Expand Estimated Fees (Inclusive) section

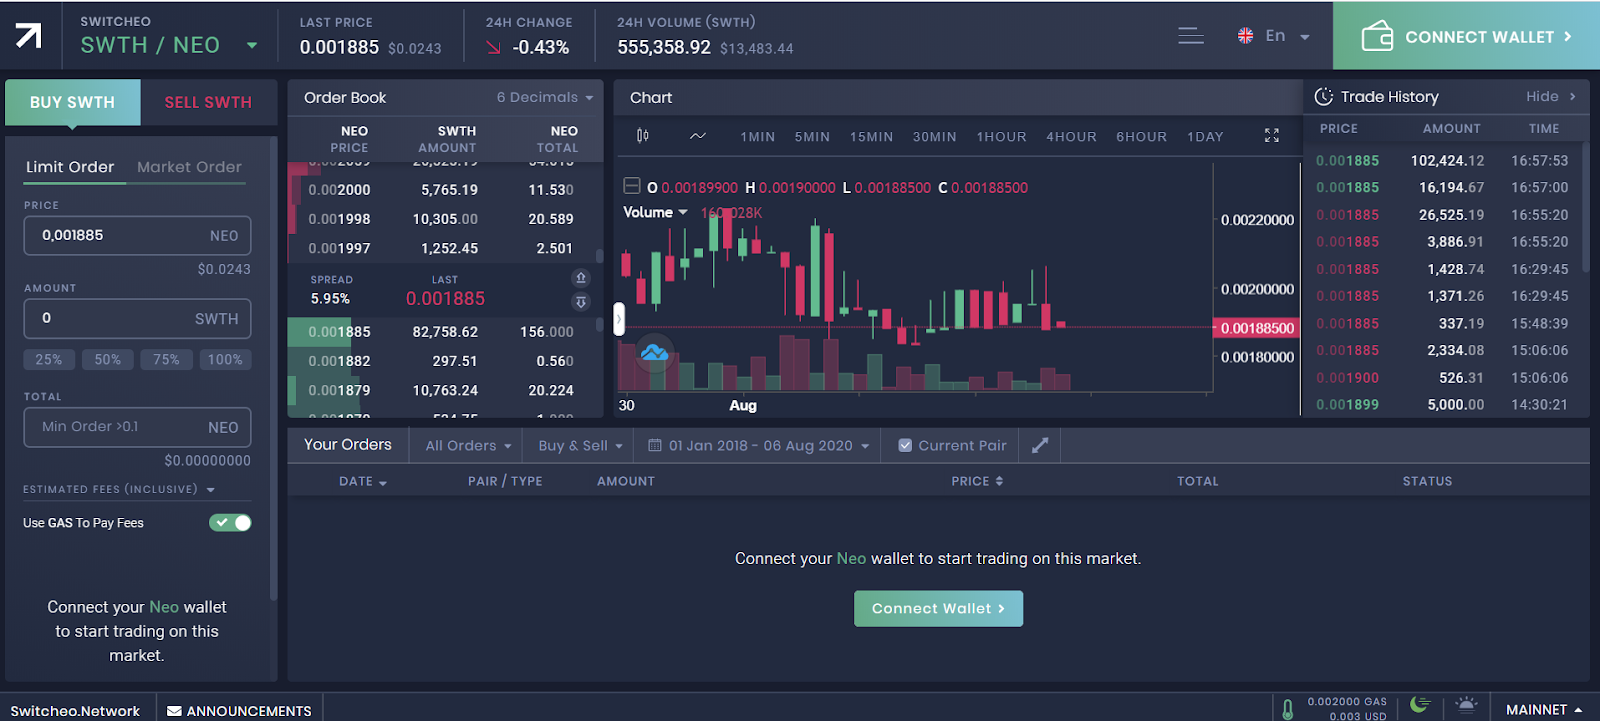click(119, 489)
